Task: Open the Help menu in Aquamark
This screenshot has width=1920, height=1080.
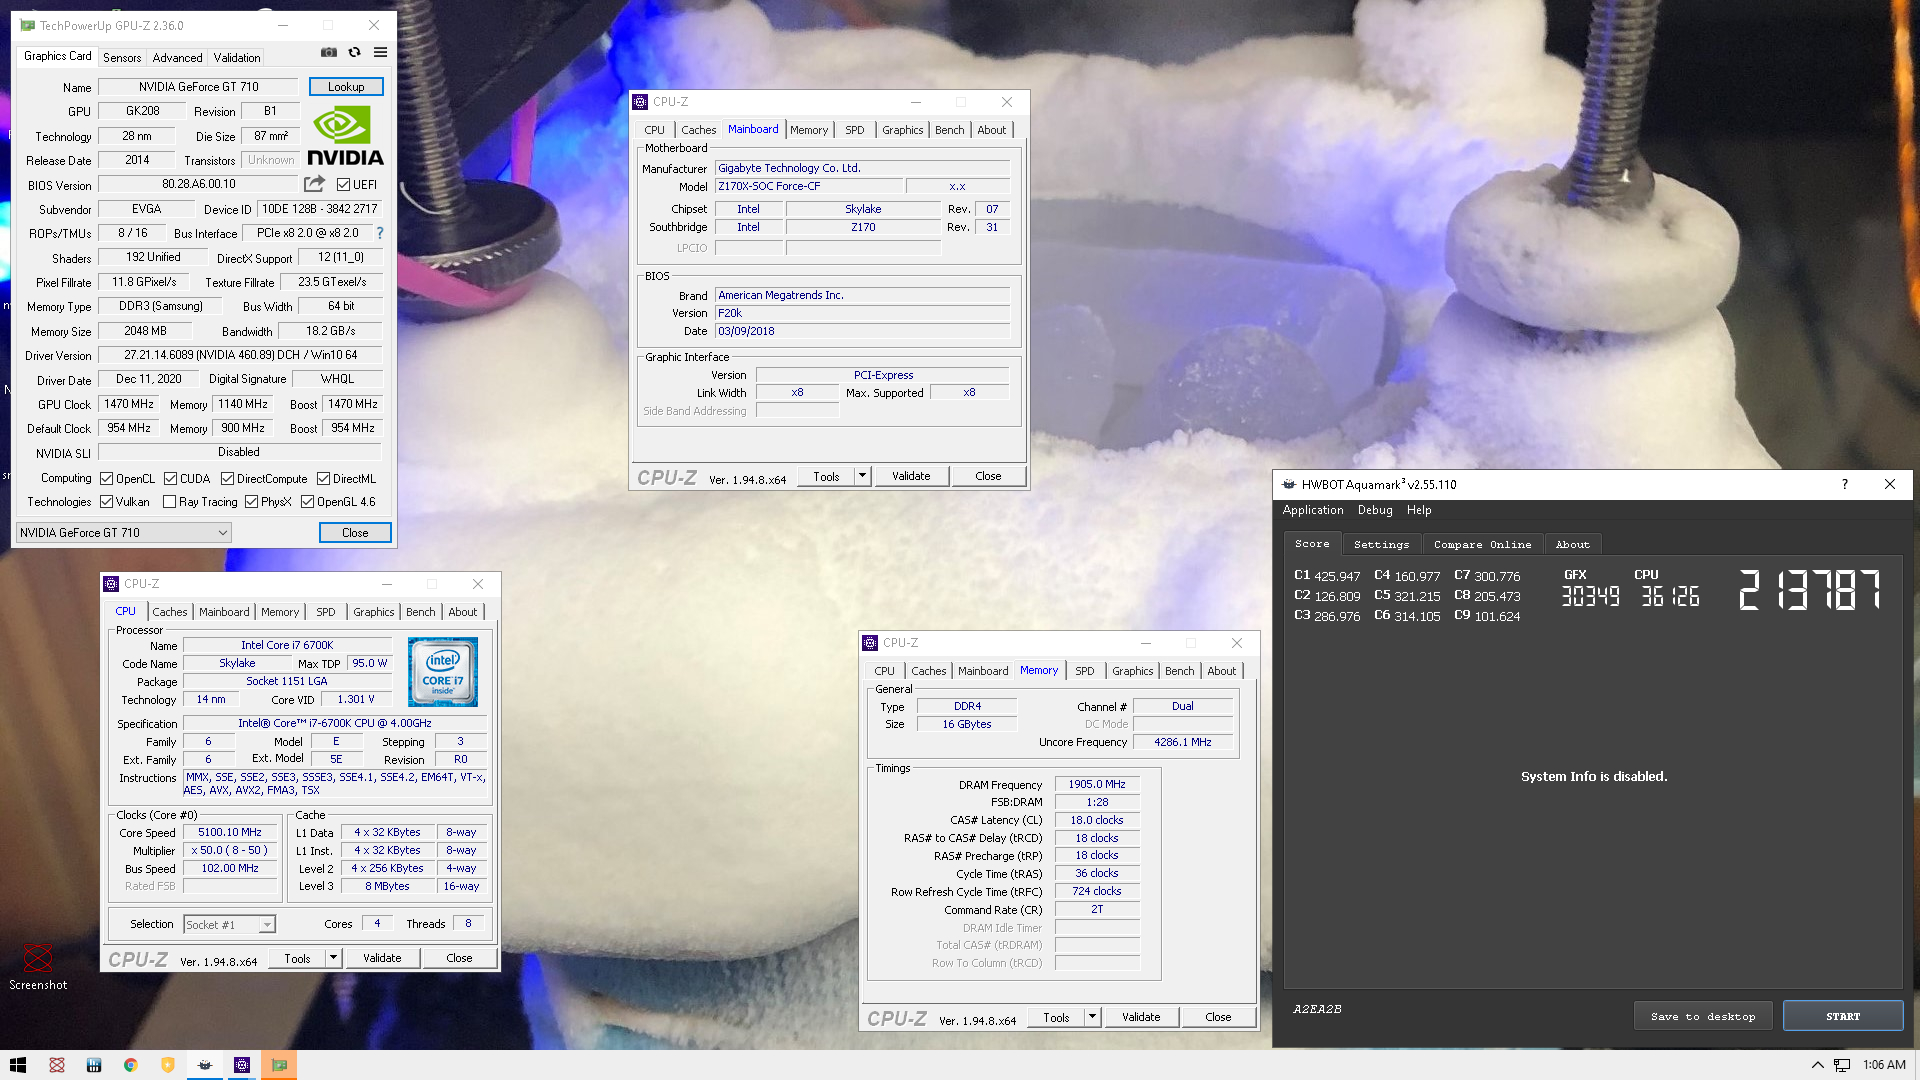Action: 1419,510
